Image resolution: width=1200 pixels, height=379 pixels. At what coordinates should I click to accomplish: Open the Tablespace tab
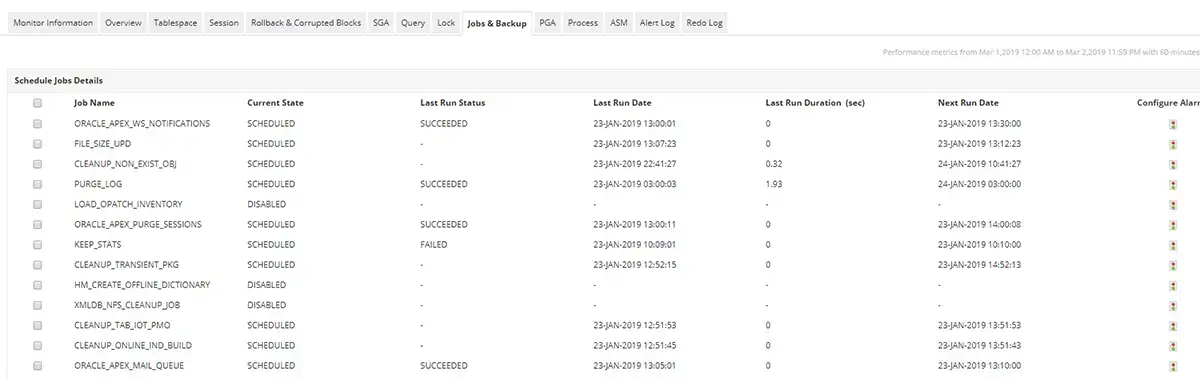(x=176, y=22)
